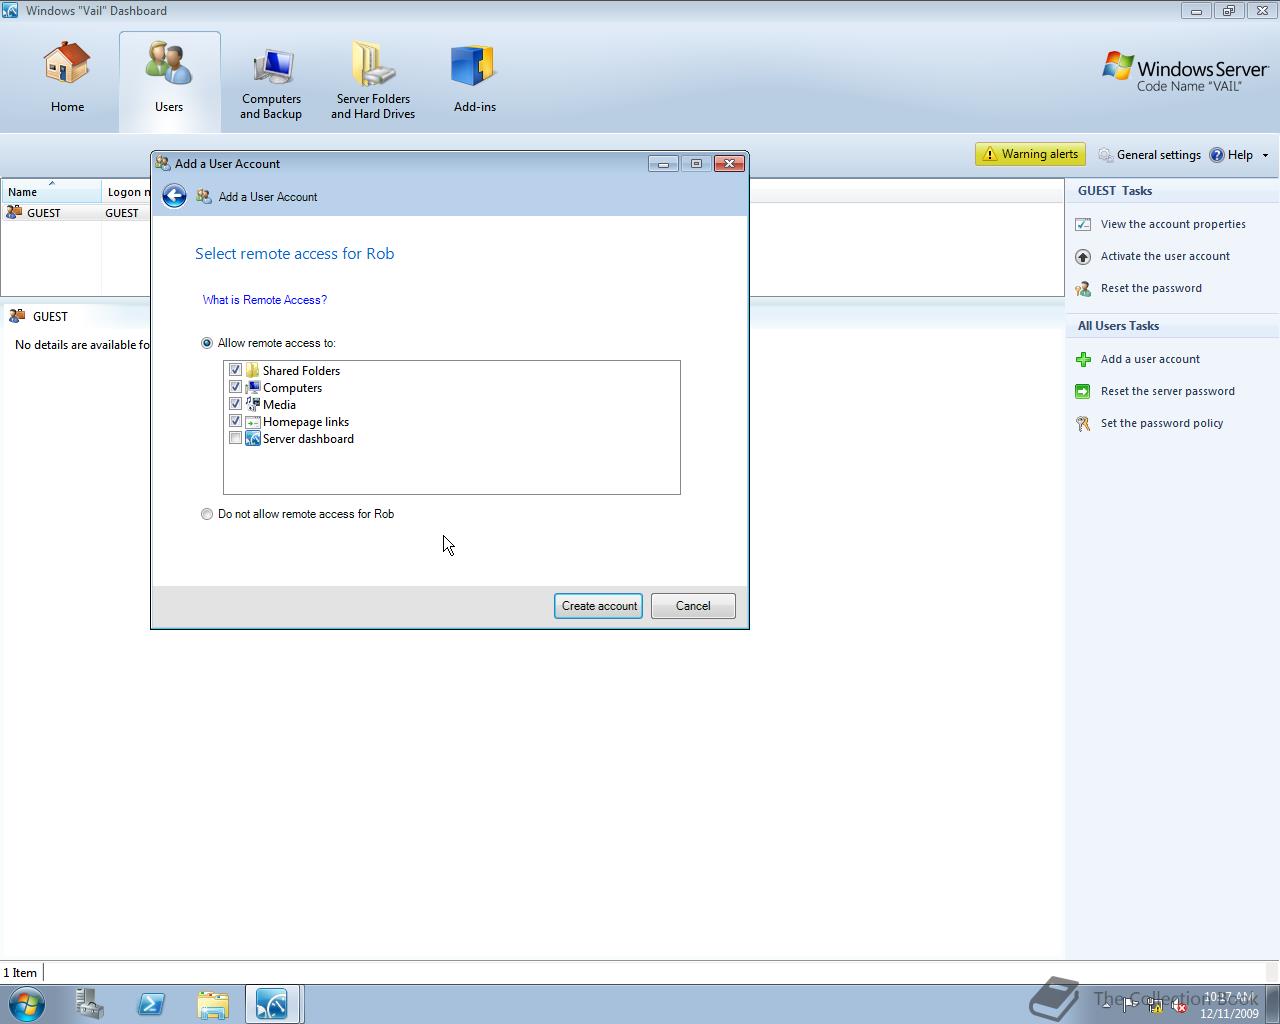This screenshot has height=1024, width=1280.
Task: Click the green plus Add user icon
Action: pos(1083,359)
